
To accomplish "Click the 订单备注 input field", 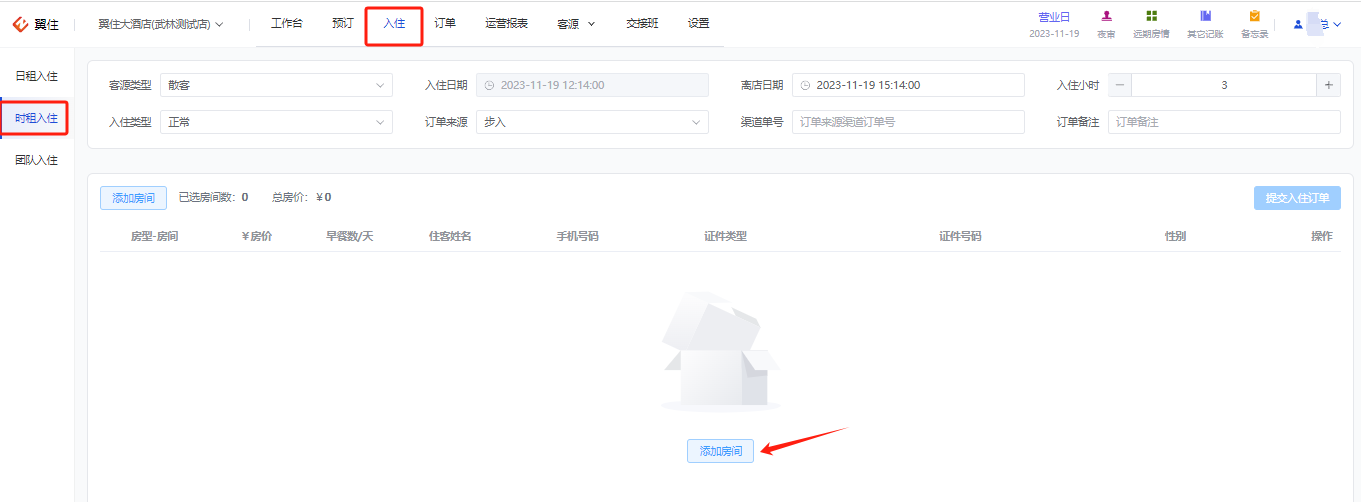I will tap(1224, 122).
